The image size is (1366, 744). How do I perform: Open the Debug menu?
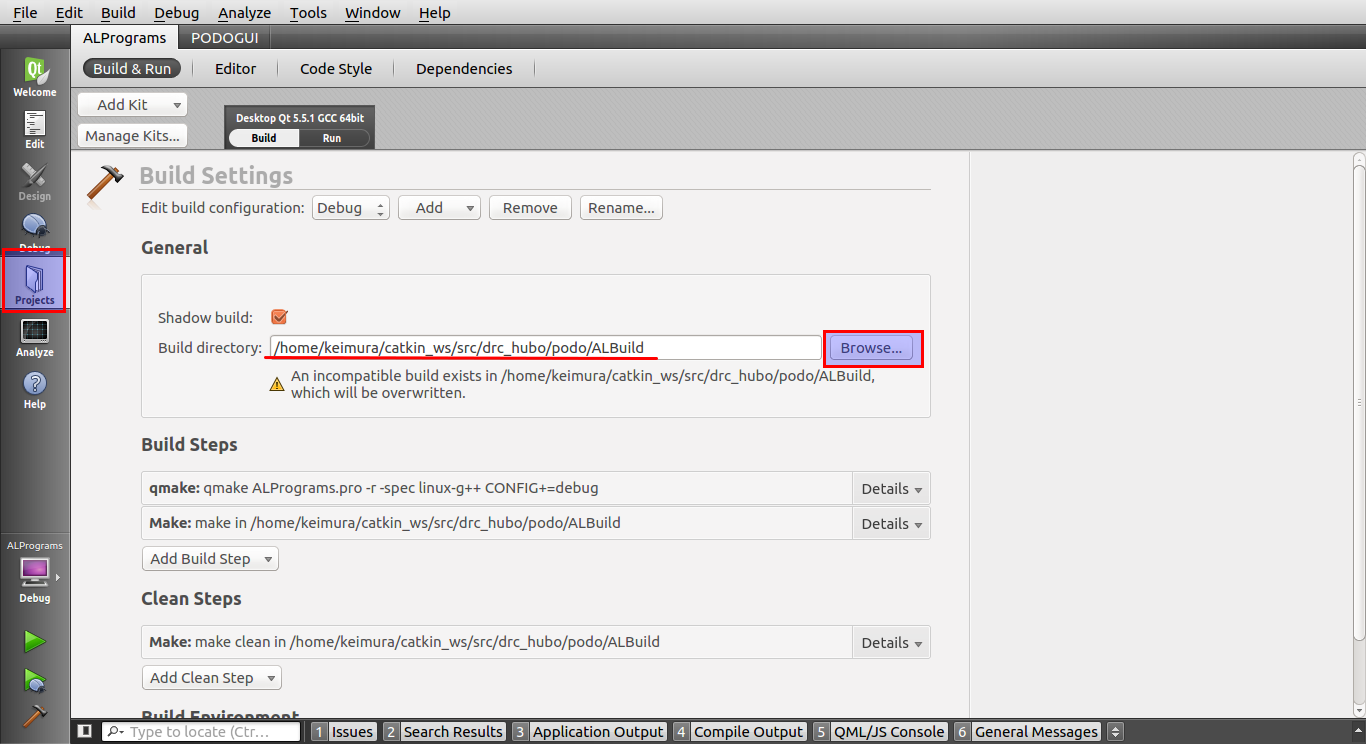(177, 13)
